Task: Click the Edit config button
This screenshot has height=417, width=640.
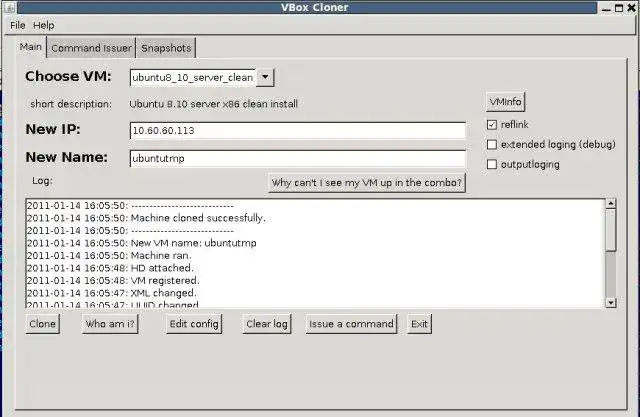Action: pos(194,324)
